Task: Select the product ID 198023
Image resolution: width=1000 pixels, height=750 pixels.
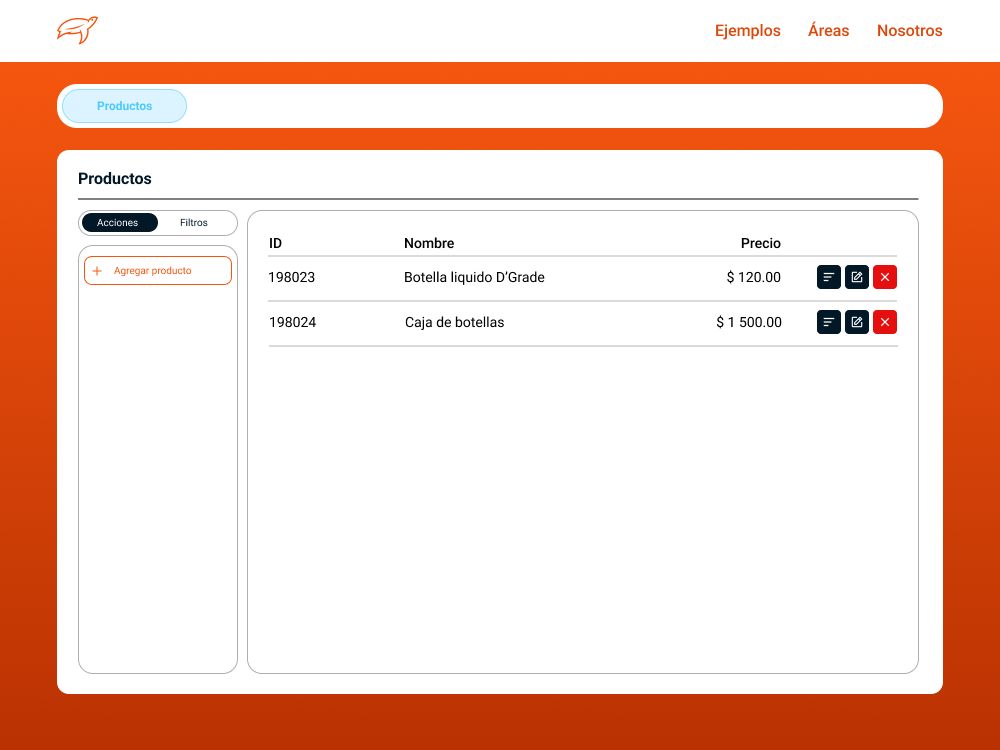Action: pos(291,277)
